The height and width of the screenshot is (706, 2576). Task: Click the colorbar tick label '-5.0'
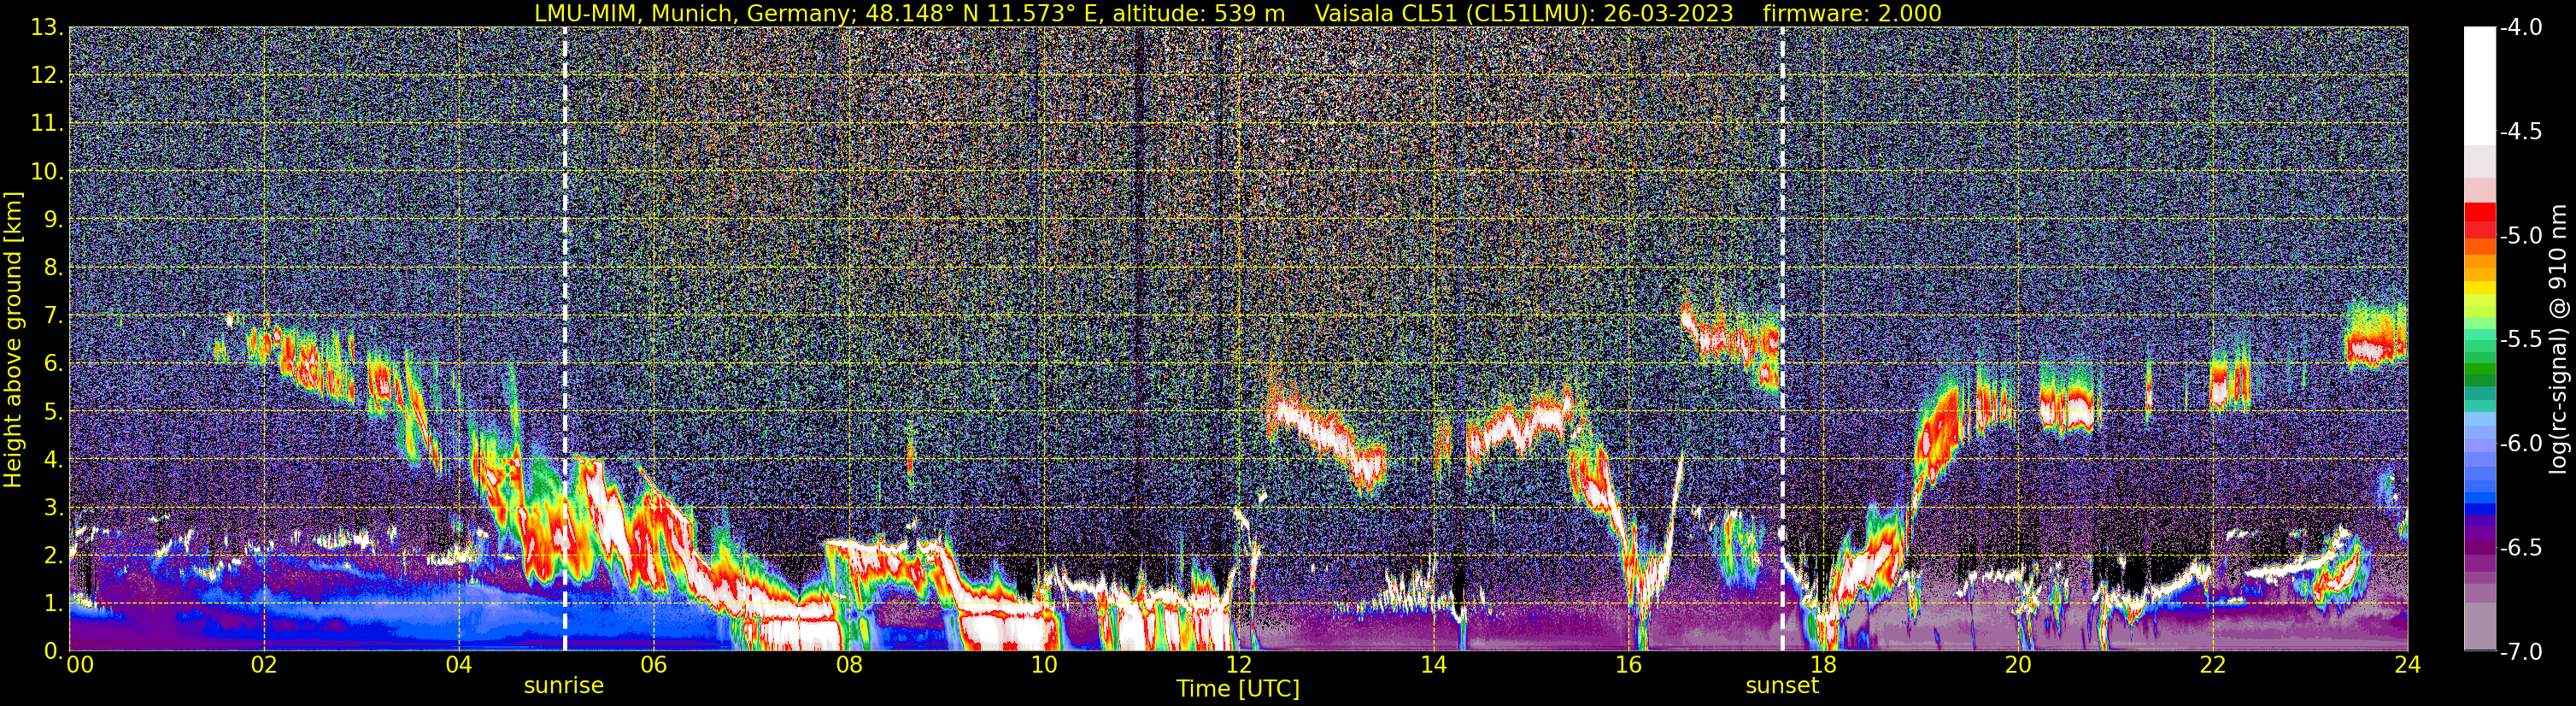[x=2520, y=236]
